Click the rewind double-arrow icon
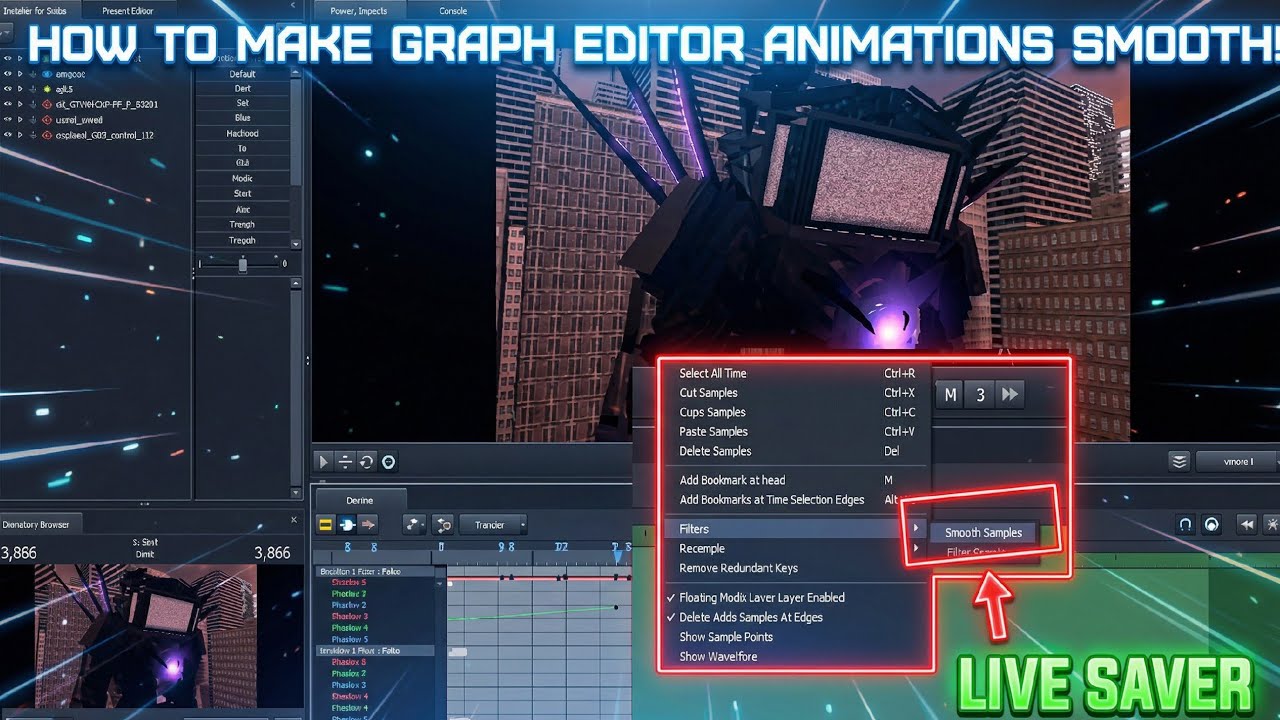1280x720 pixels. [x=1247, y=524]
